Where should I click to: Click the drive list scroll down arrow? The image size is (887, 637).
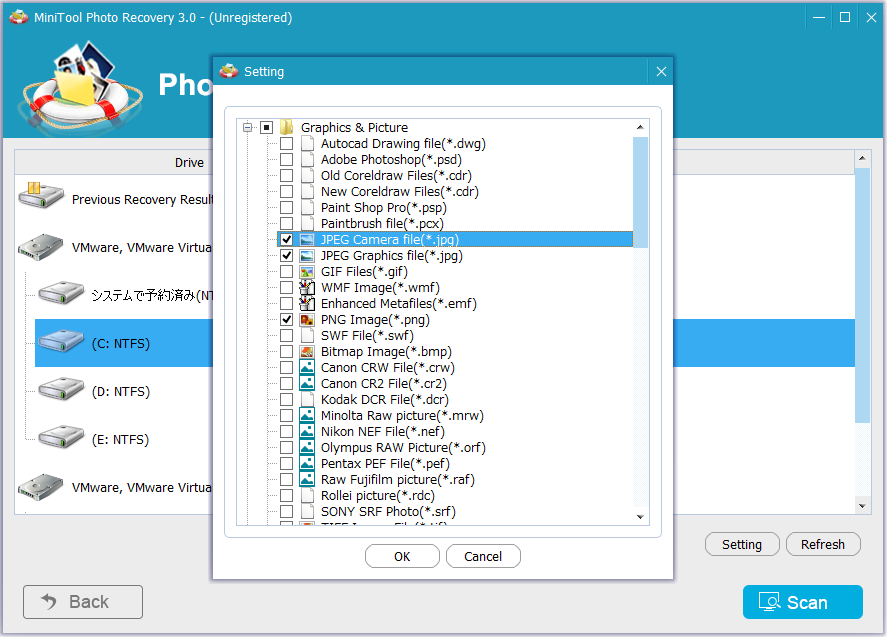coord(862,506)
